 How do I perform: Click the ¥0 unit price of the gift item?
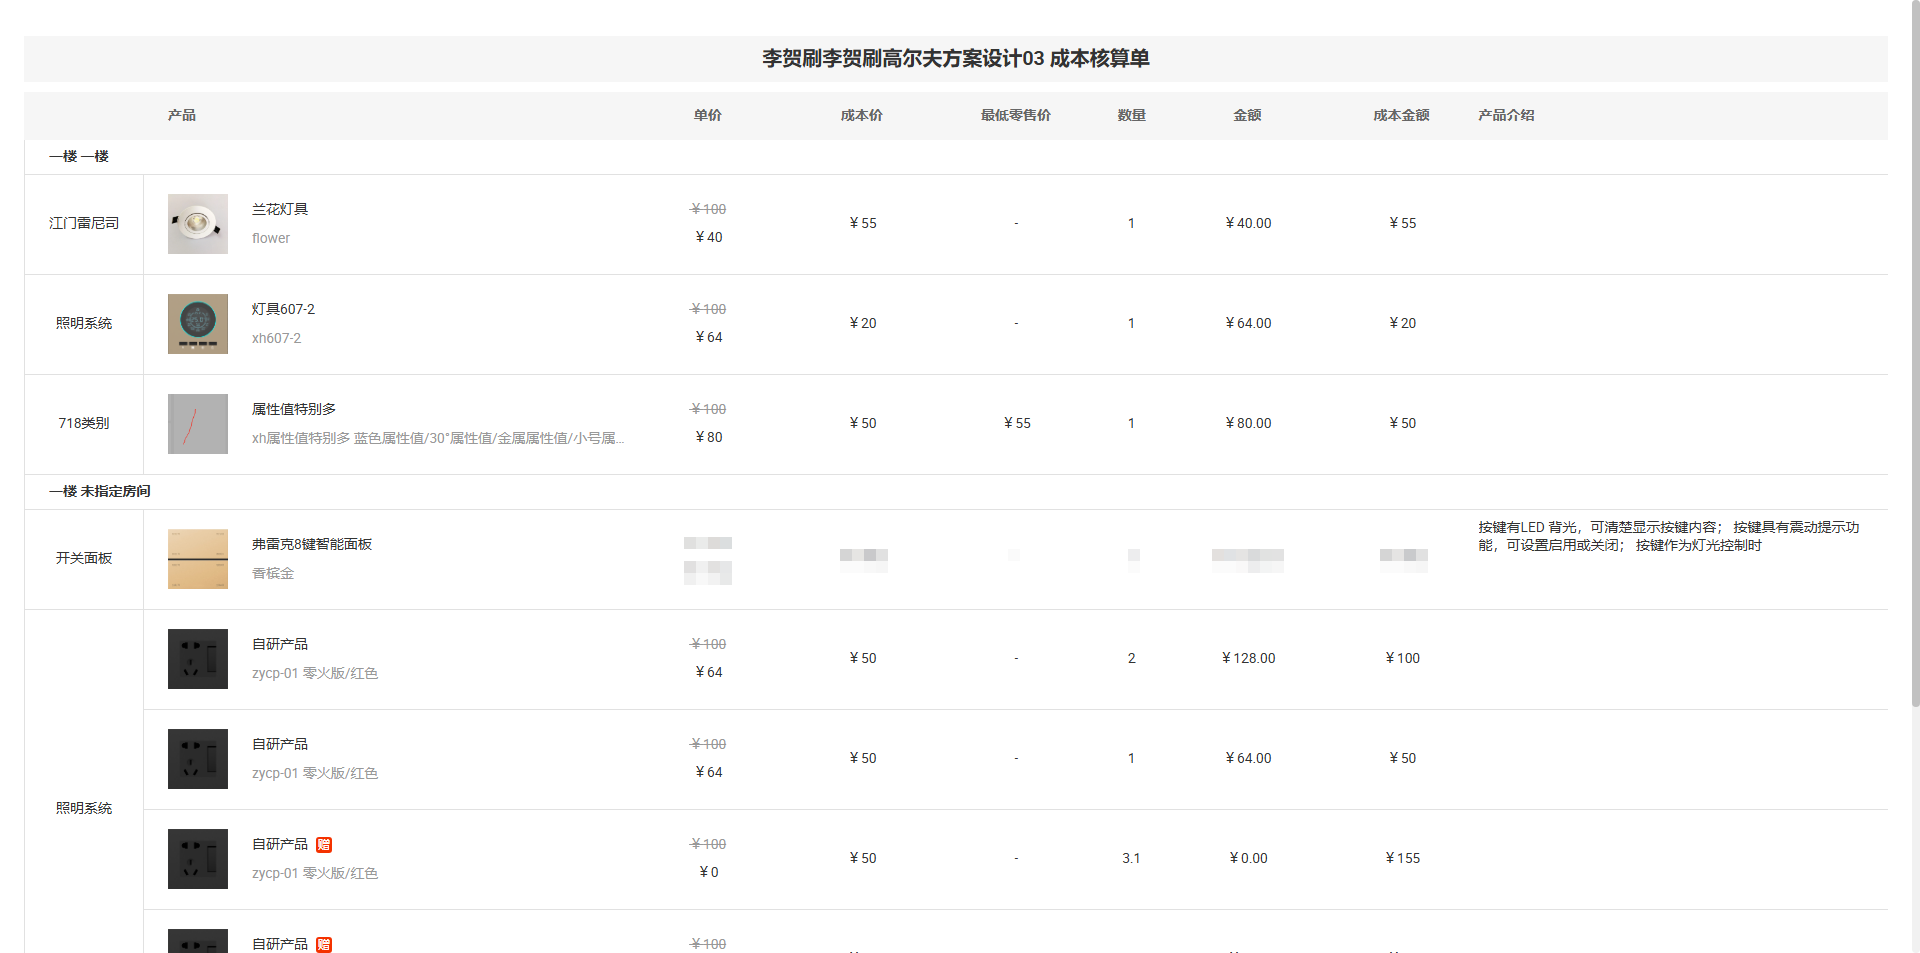(708, 872)
